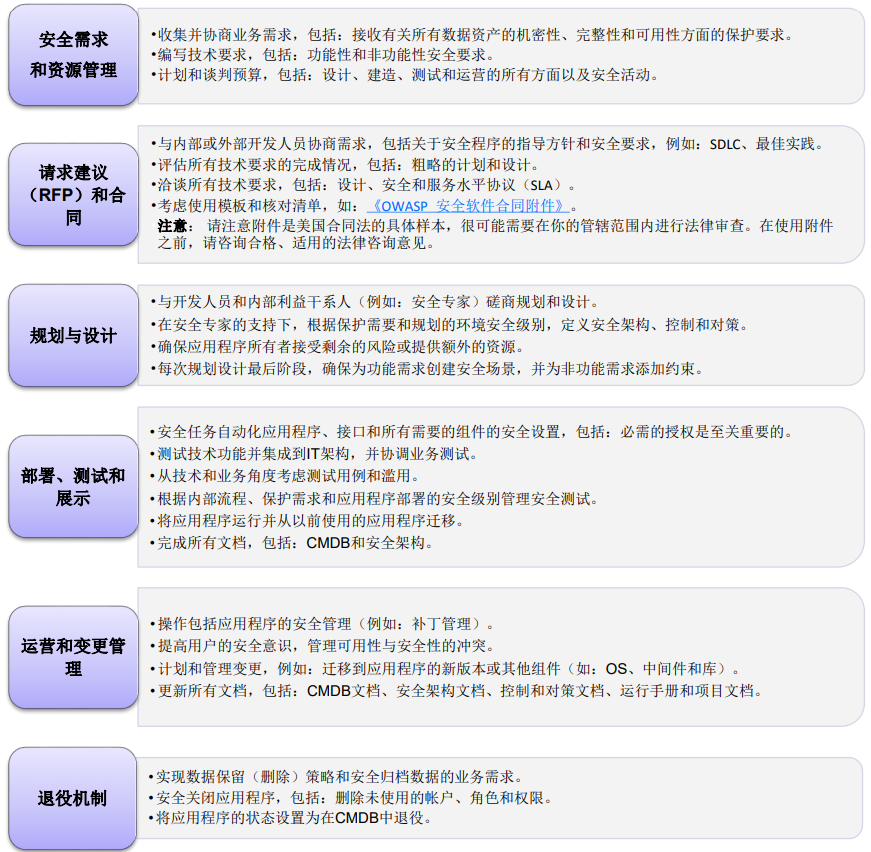Click bullet starting 在安全专家的支持下
Viewport: 871px width, 852px height.
point(450,325)
